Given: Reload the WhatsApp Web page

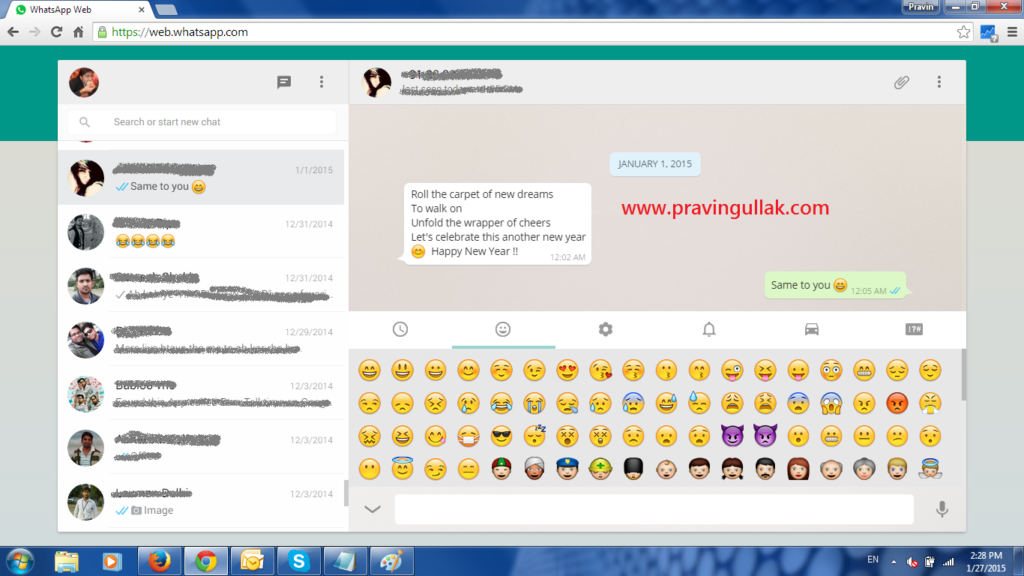Looking at the screenshot, I should tap(57, 32).
